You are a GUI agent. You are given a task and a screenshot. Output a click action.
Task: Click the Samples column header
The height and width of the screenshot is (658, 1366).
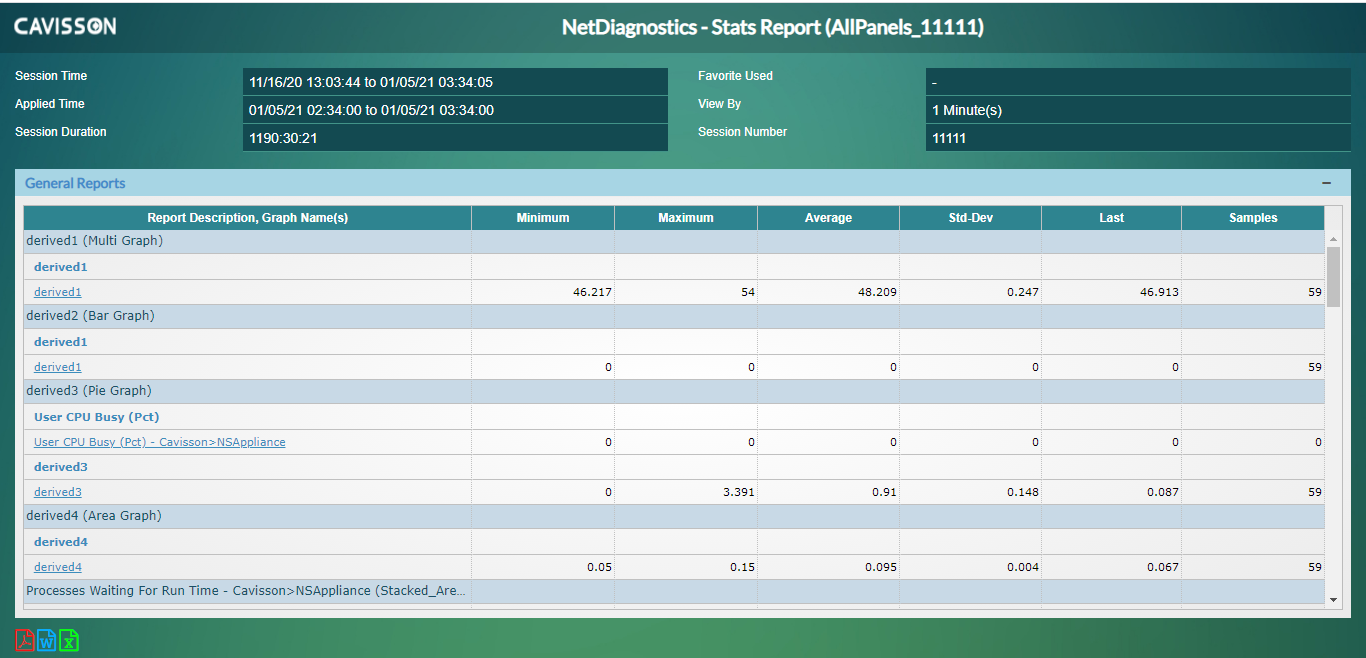[x=1253, y=218]
